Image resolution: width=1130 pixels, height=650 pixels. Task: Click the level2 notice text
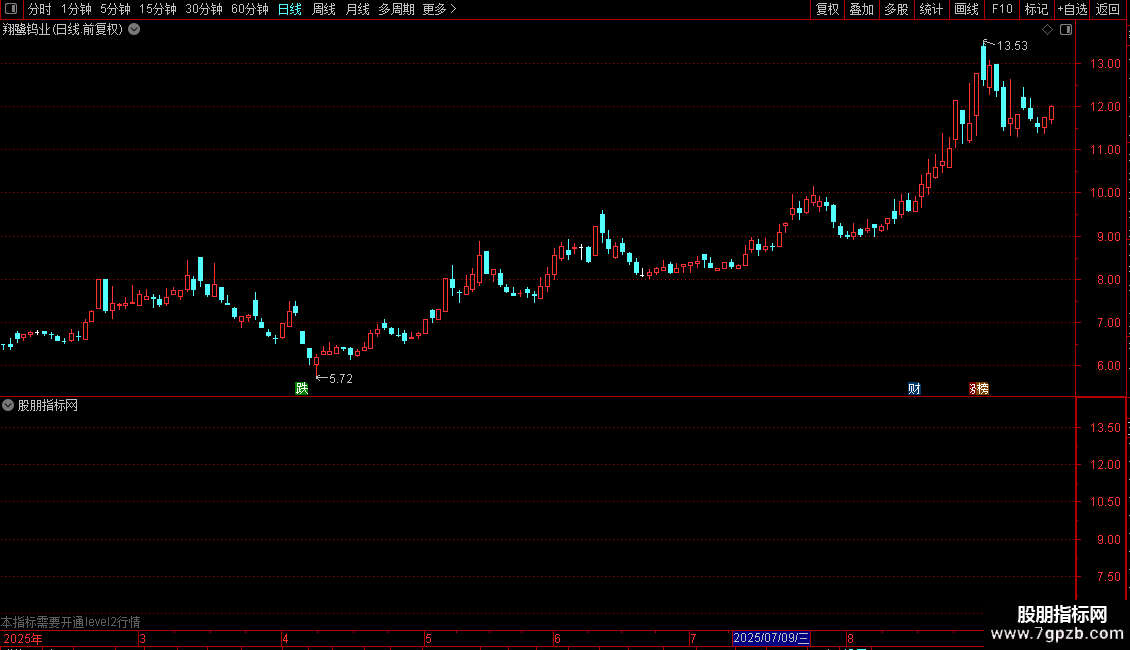pyautogui.click(x=71, y=622)
